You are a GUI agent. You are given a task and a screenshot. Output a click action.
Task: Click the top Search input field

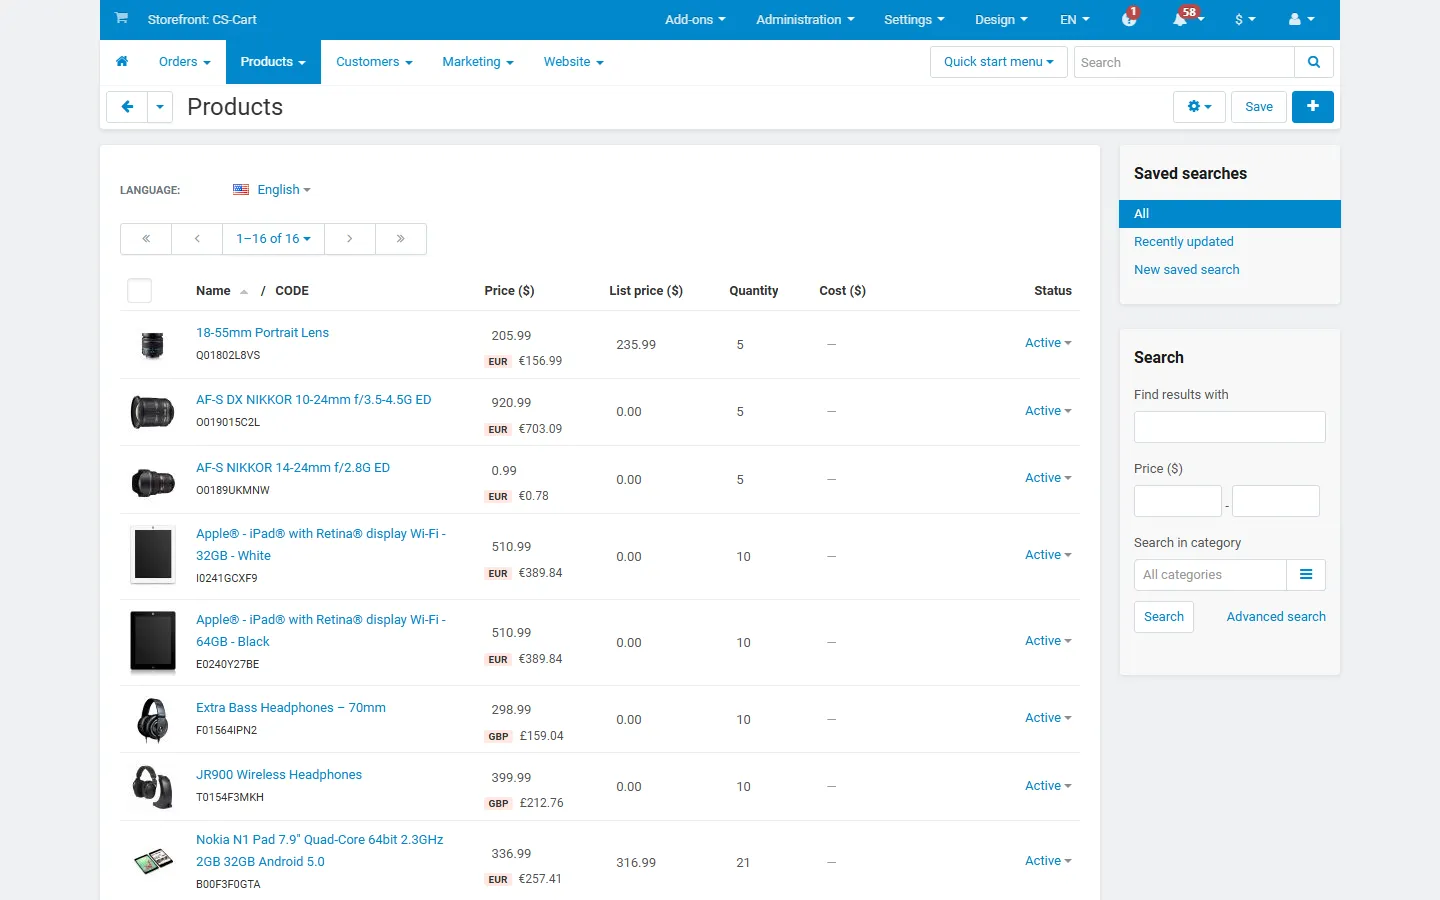(1184, 62)
